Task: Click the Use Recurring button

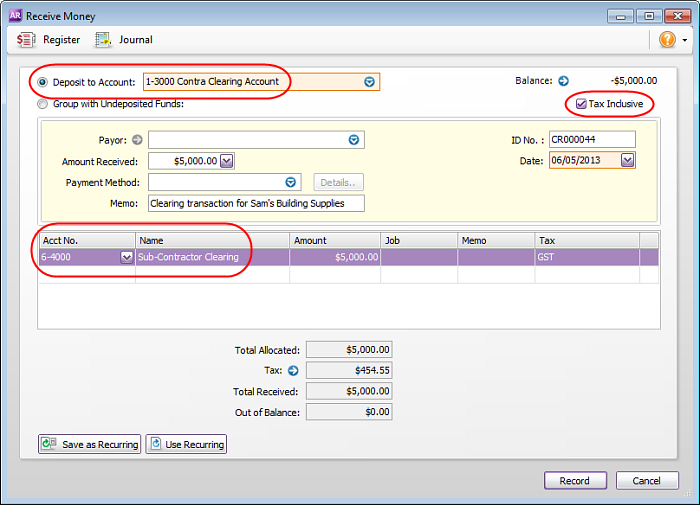Action: 186,444
